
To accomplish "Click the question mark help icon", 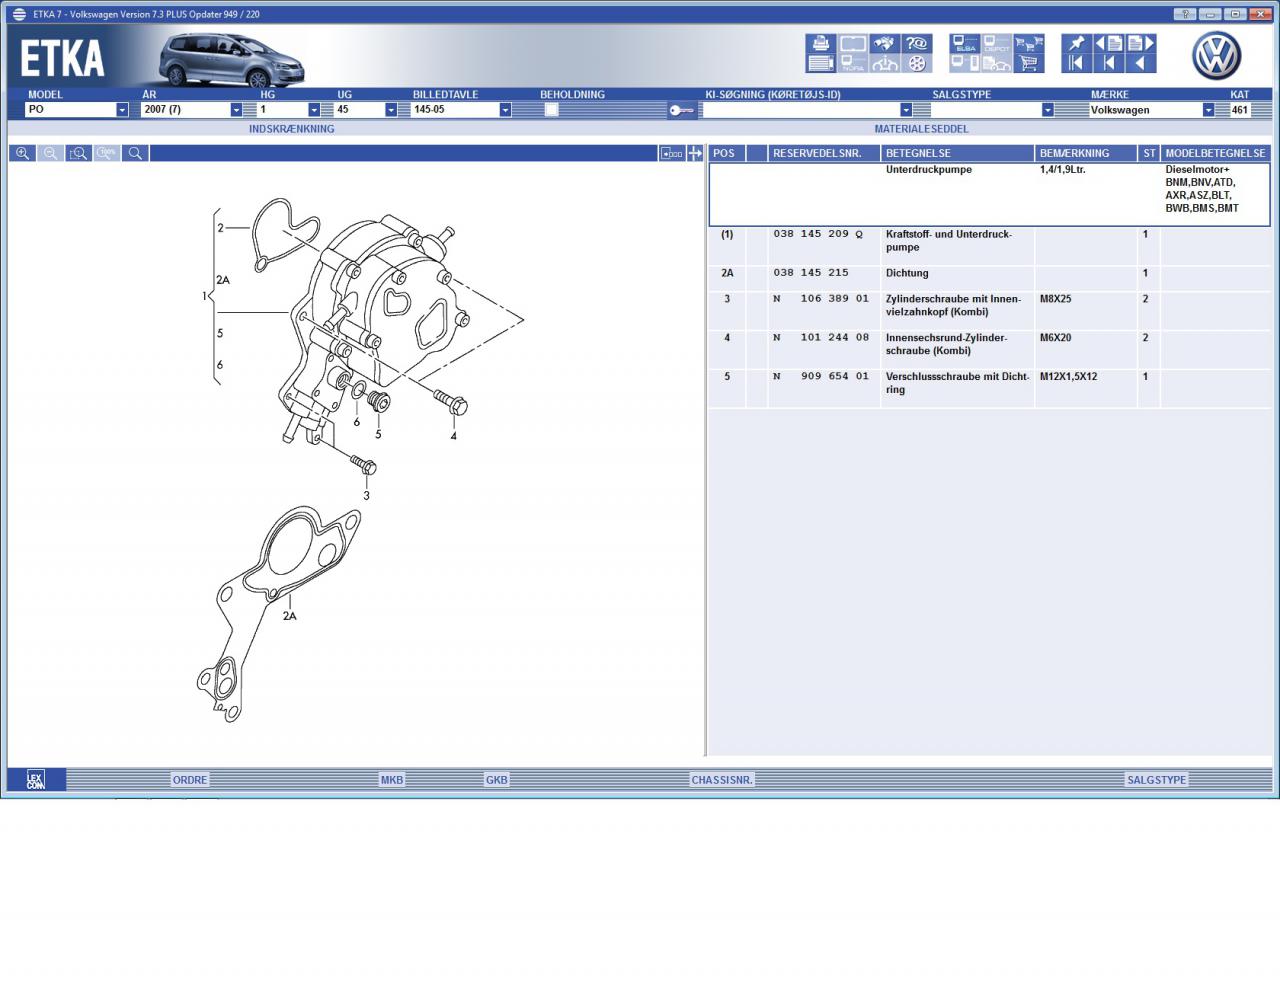I will point(916,43).
